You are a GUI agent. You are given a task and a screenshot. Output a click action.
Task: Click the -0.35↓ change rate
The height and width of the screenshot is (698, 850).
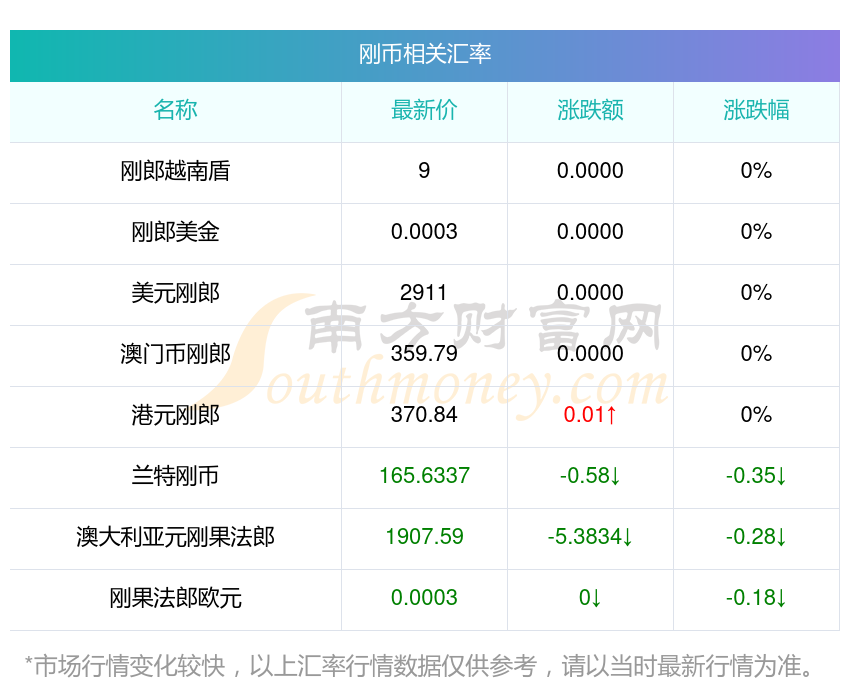pos(756,476)
